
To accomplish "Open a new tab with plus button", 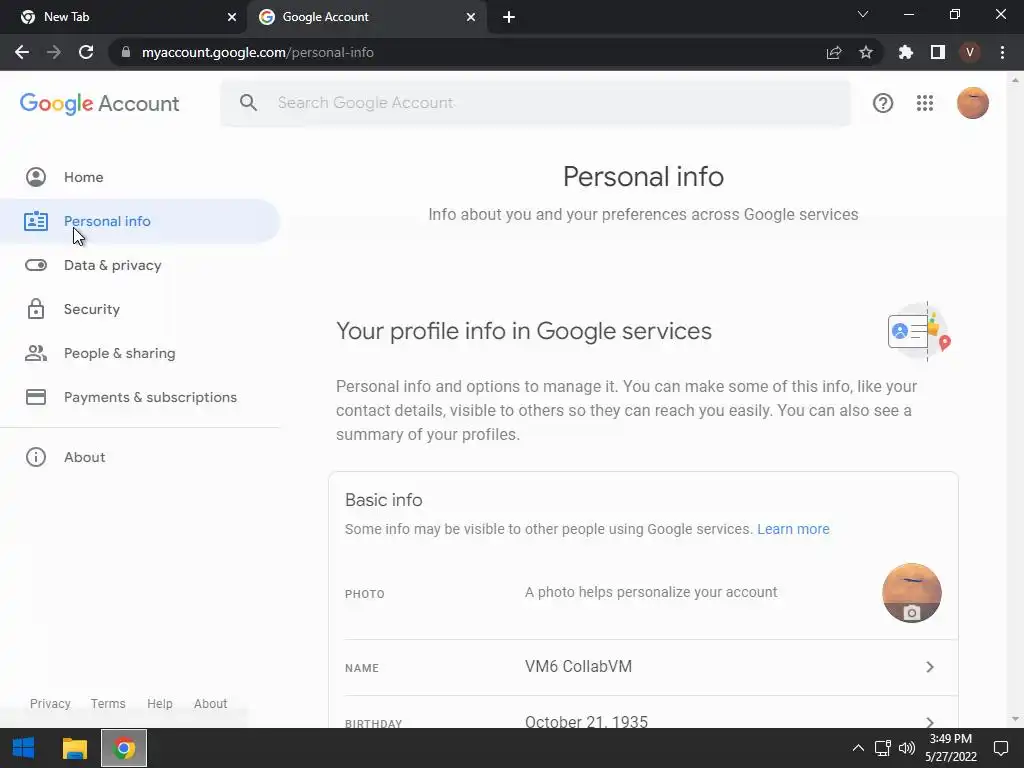I will click(x=509, y=17).
